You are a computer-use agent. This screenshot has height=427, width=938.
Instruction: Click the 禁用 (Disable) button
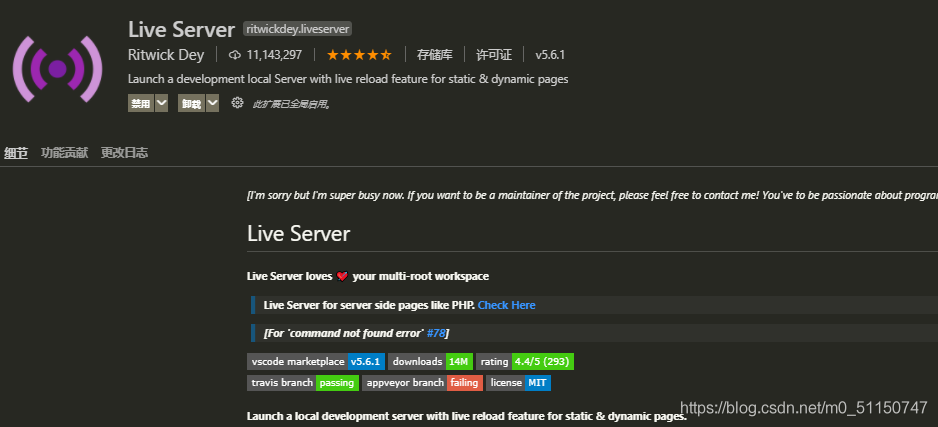141,103
